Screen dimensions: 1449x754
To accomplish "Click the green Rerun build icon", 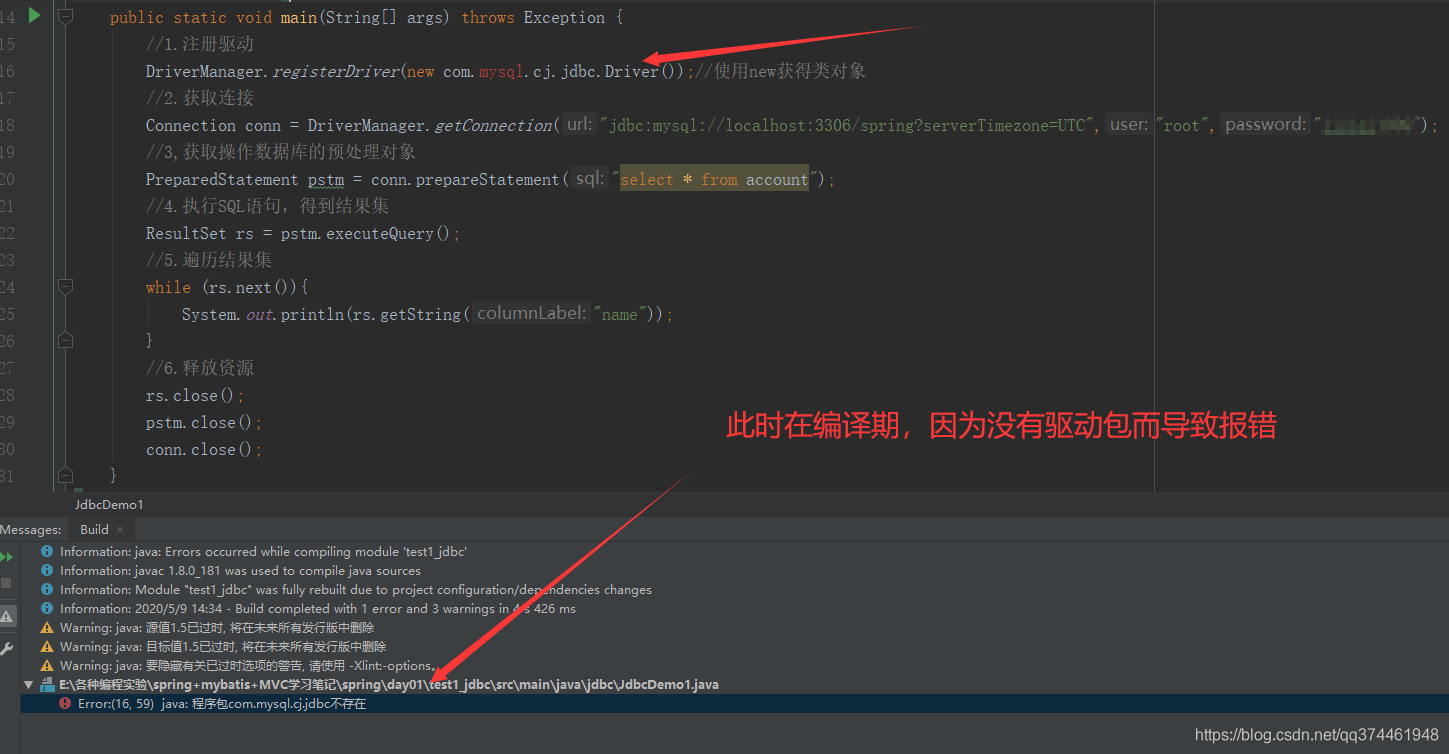I will 7,557.
